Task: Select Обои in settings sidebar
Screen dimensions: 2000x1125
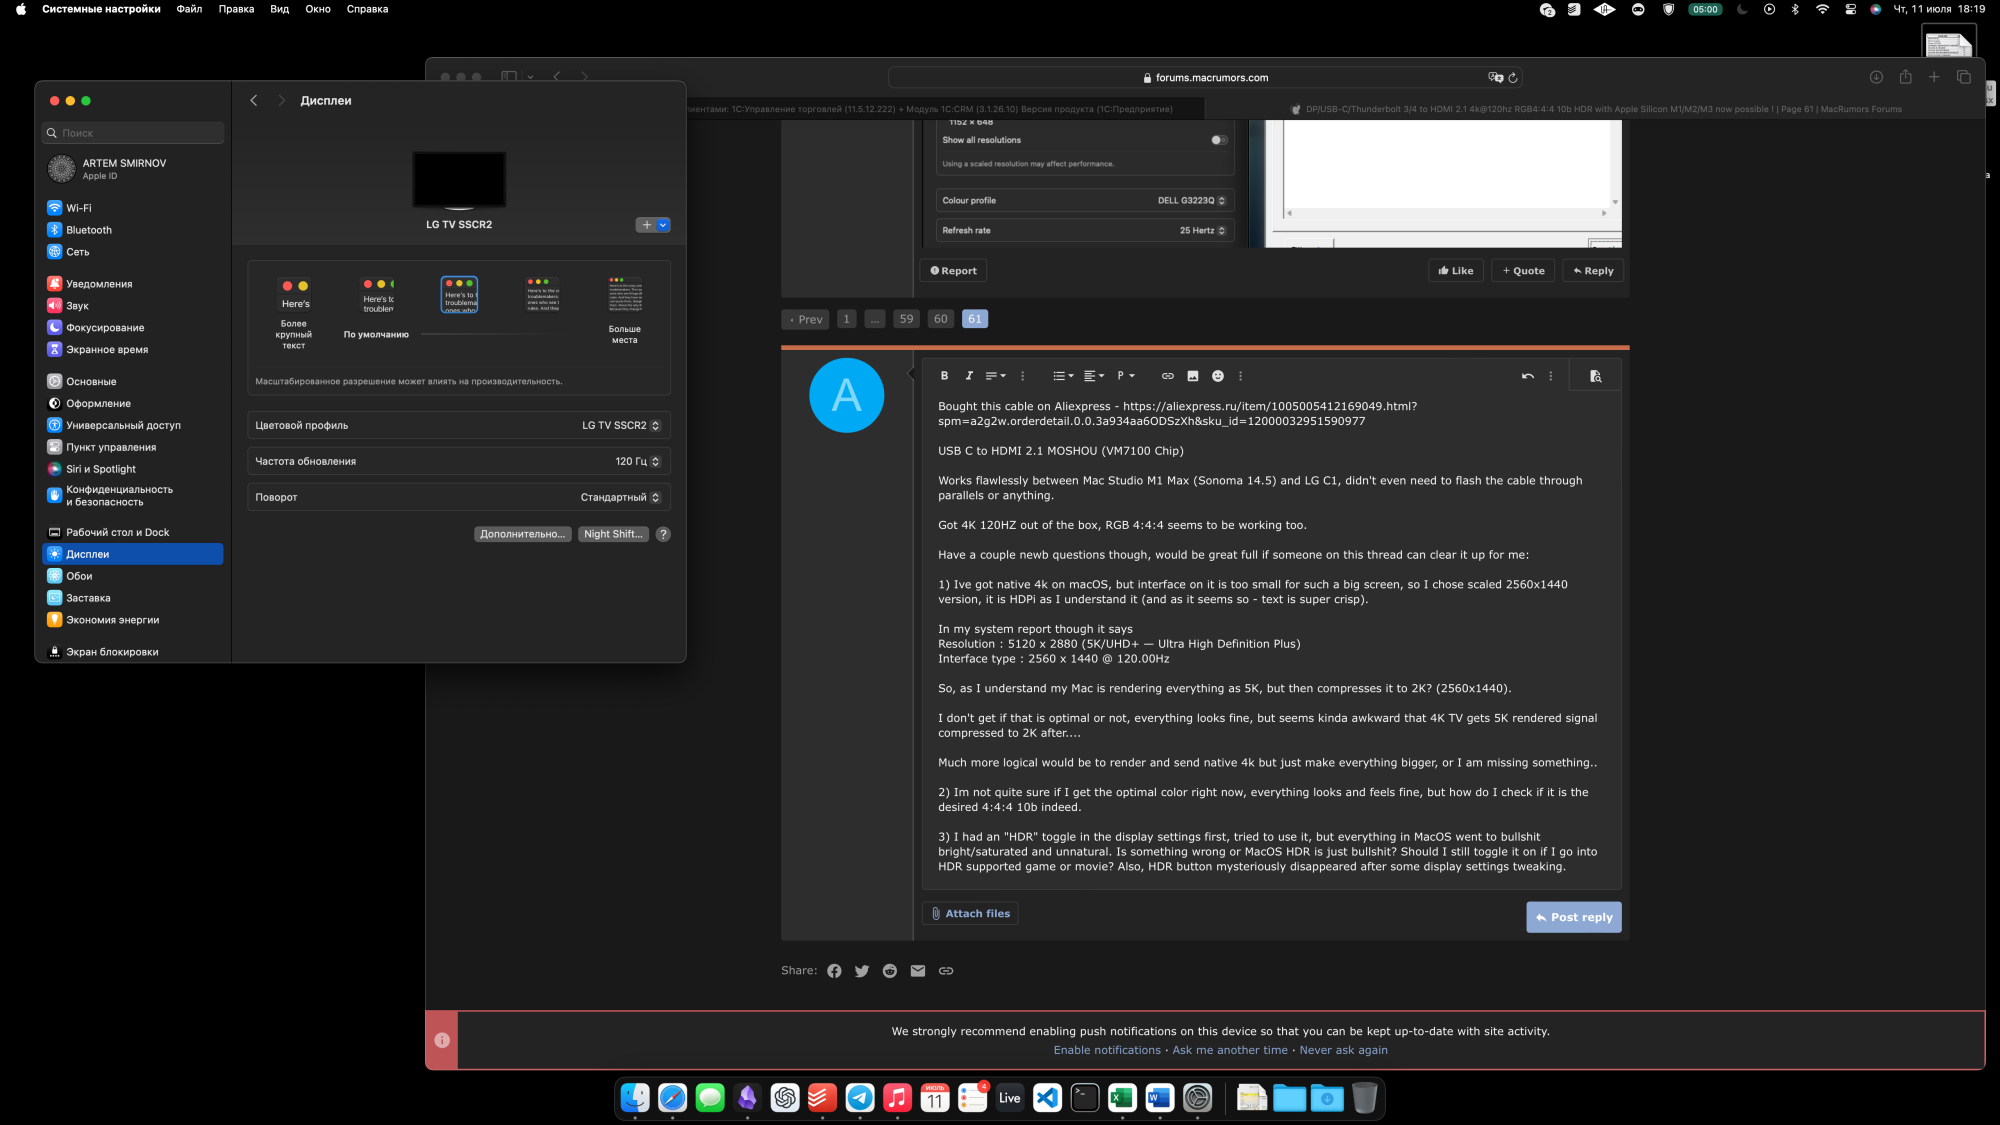Action: [x=79, y=576]
